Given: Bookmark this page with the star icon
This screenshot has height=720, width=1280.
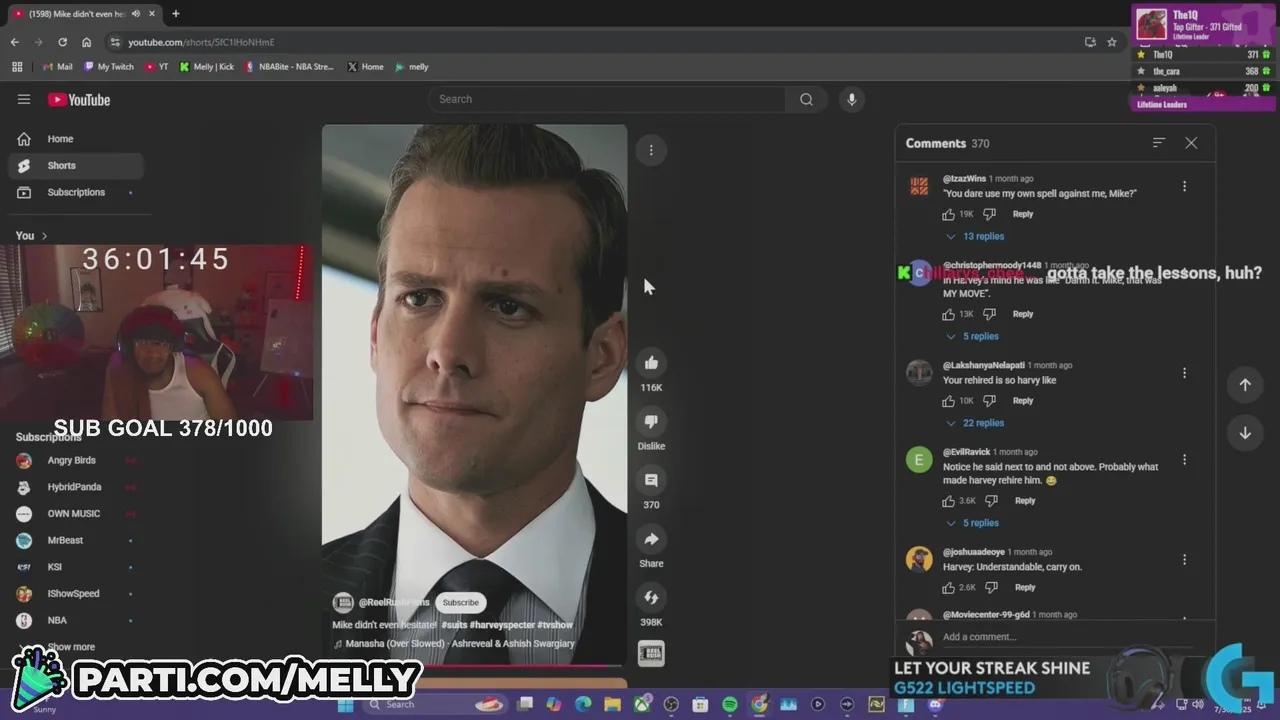Looking at the screenshot, I should click(1112, 42).
